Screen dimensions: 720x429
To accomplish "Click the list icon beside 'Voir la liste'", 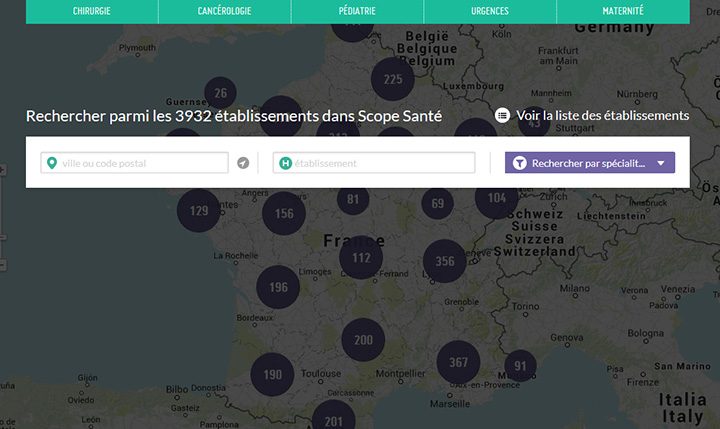I will 502,115.
